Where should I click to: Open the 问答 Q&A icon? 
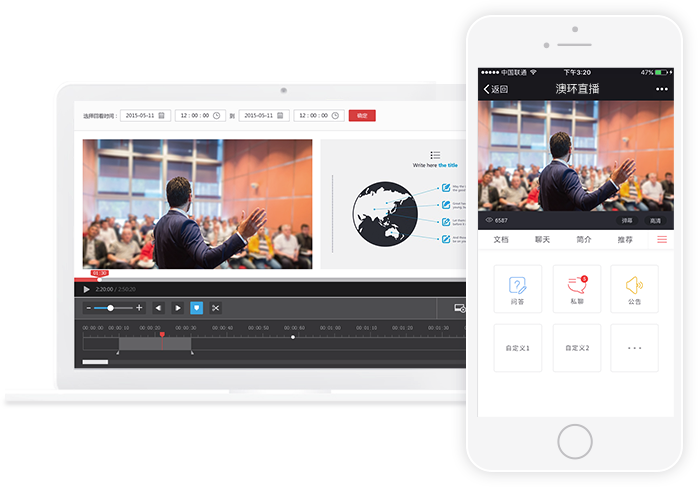(x=518, y=289)
